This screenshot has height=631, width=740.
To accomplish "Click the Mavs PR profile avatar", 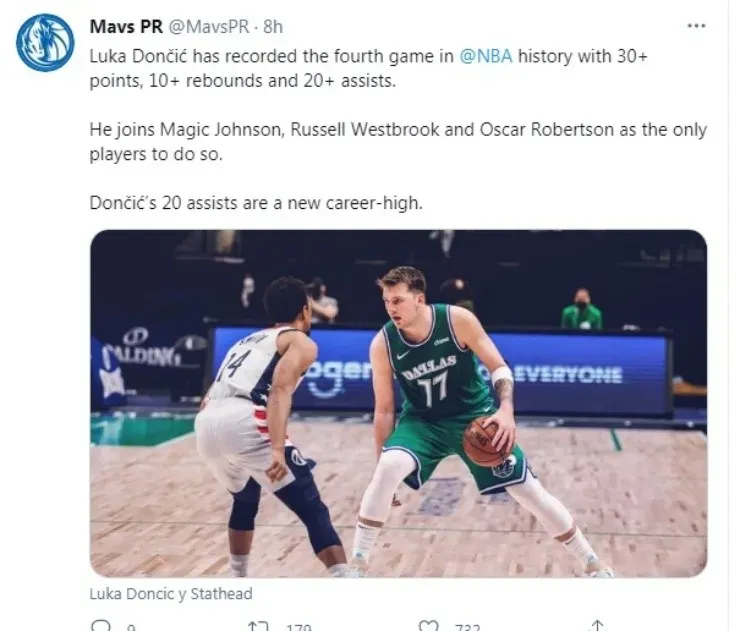I will (x=45, y=42).
